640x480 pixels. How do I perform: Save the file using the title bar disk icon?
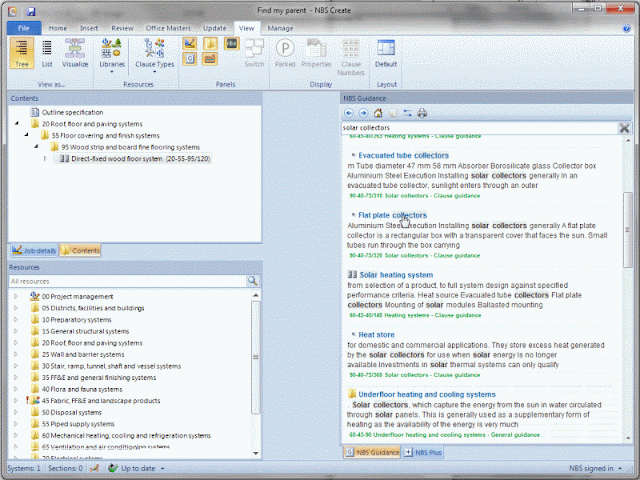click(31, 11)
